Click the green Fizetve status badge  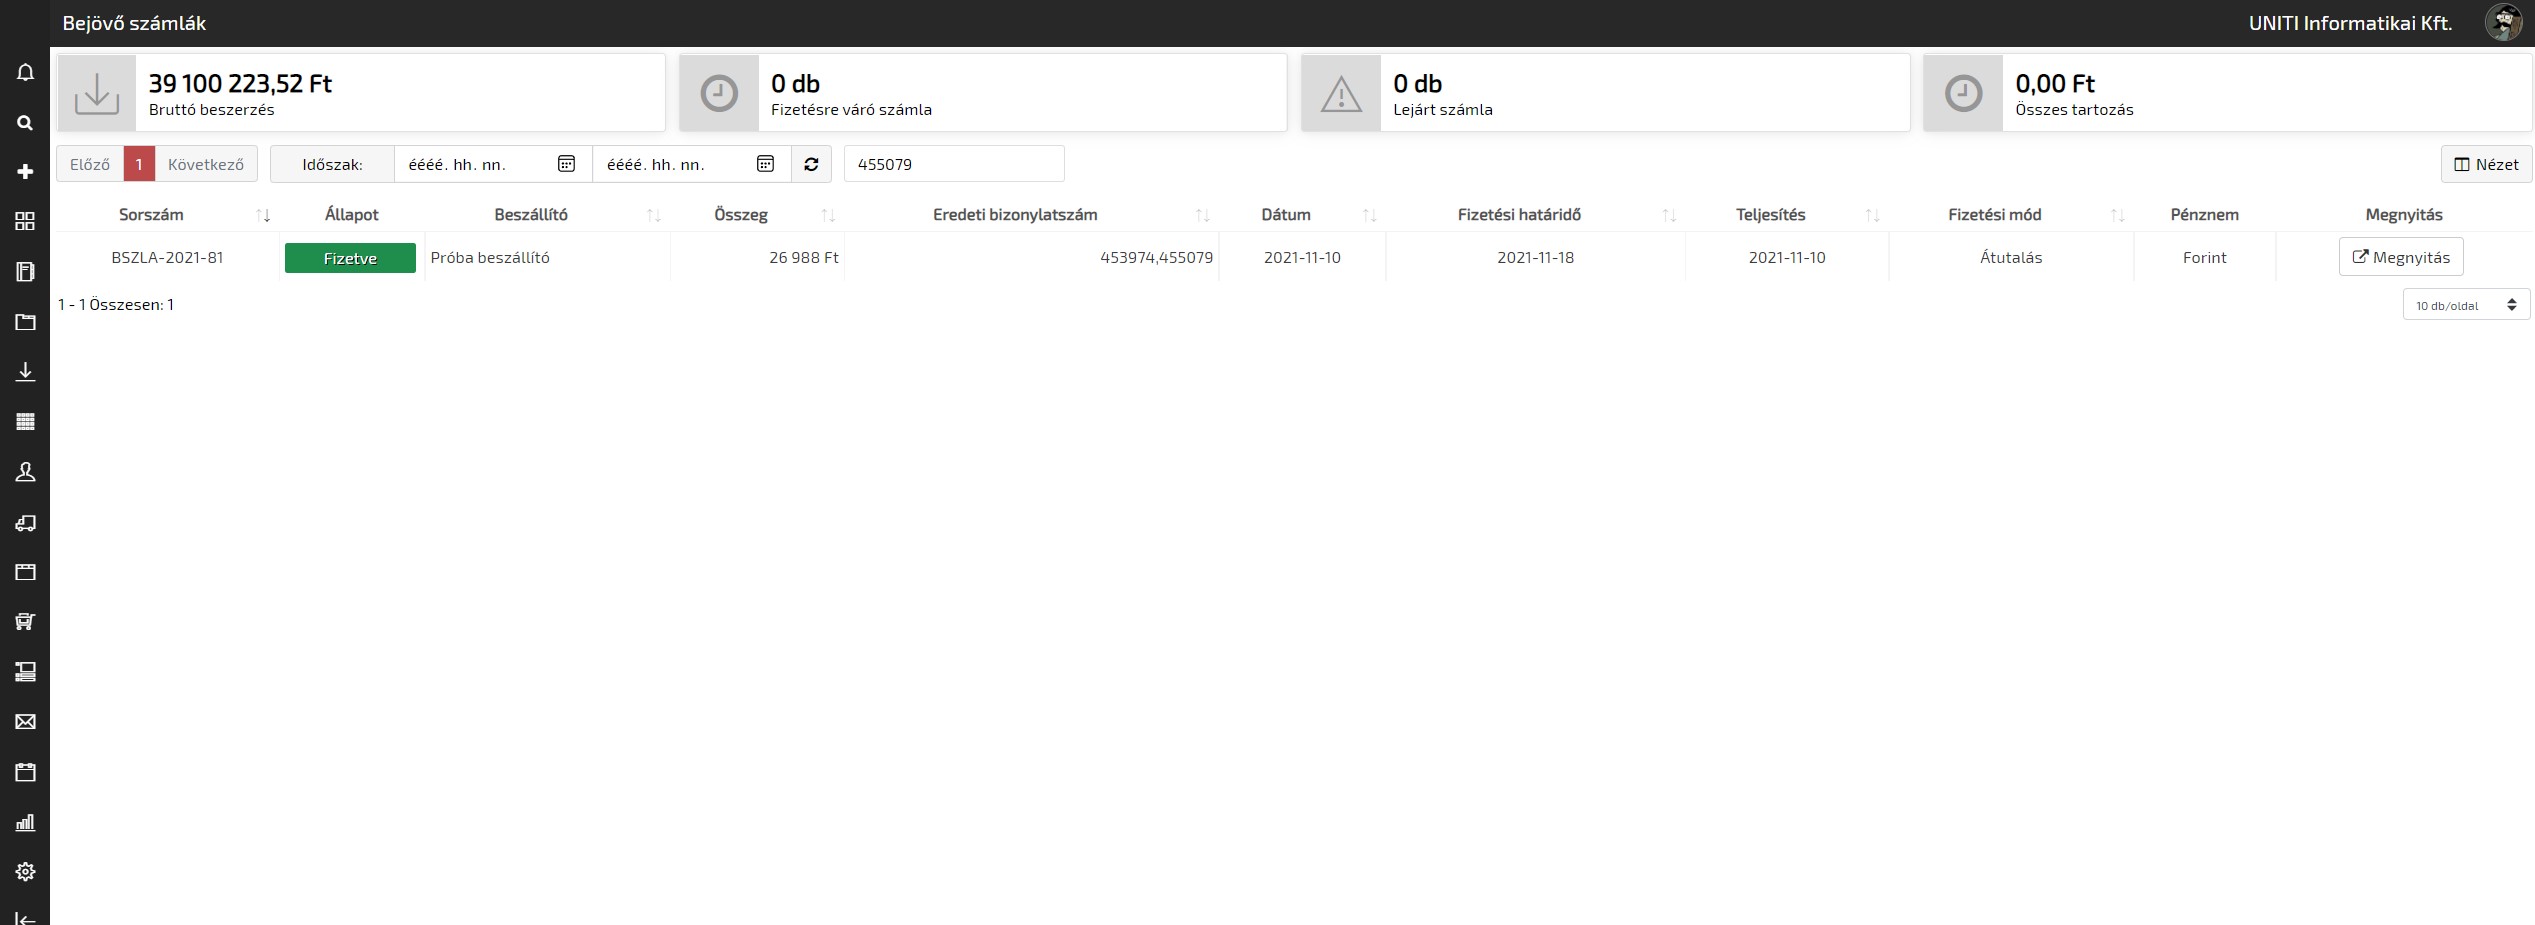350,258
